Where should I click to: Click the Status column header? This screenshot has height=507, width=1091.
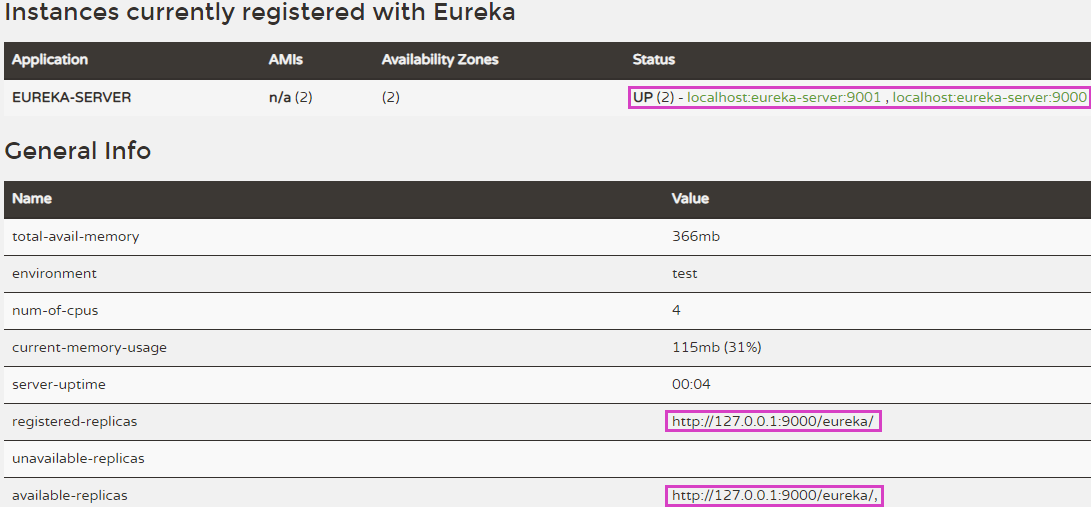(653, 60)
